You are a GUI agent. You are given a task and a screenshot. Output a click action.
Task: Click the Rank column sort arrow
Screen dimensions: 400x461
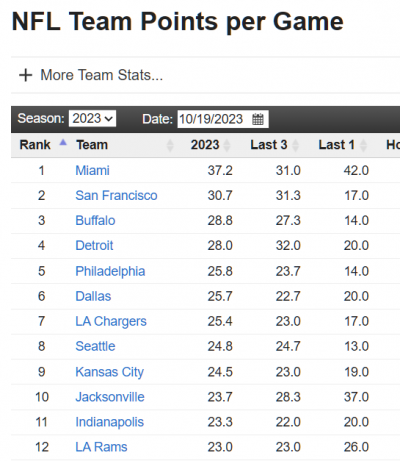coord(63,143)
